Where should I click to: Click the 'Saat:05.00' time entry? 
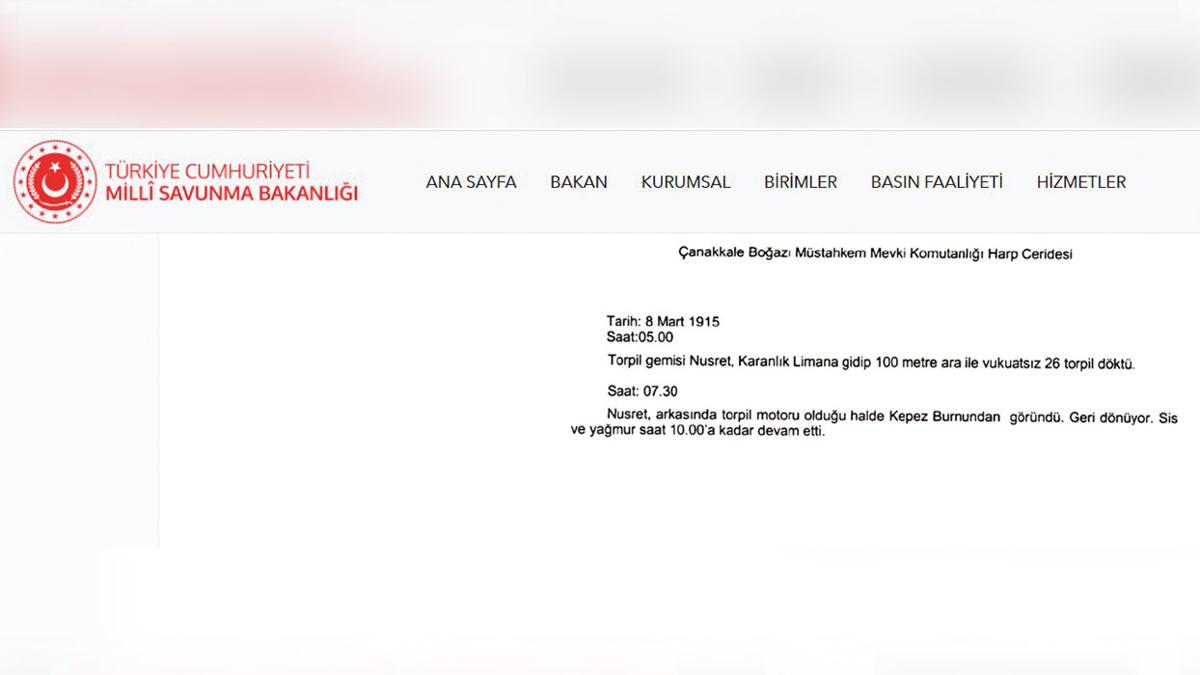tap(640, 337)
